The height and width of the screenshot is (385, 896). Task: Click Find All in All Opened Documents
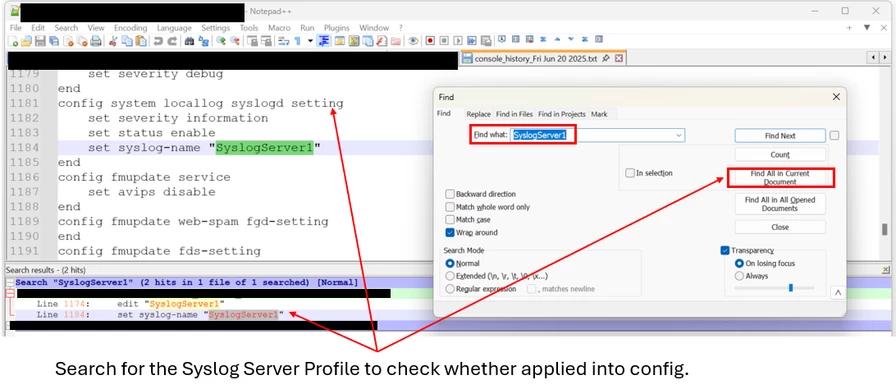780,204
